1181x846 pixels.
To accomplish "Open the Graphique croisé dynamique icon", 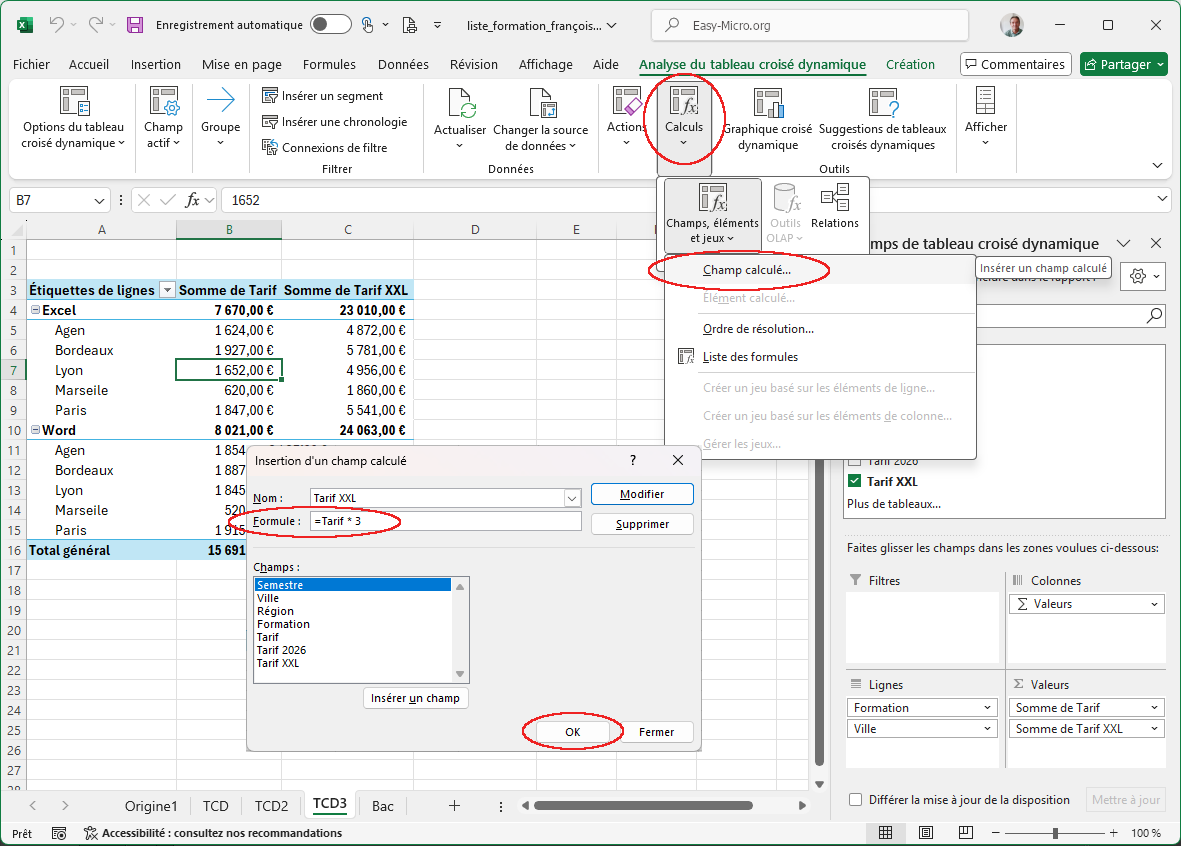I will tap(768, 104).
